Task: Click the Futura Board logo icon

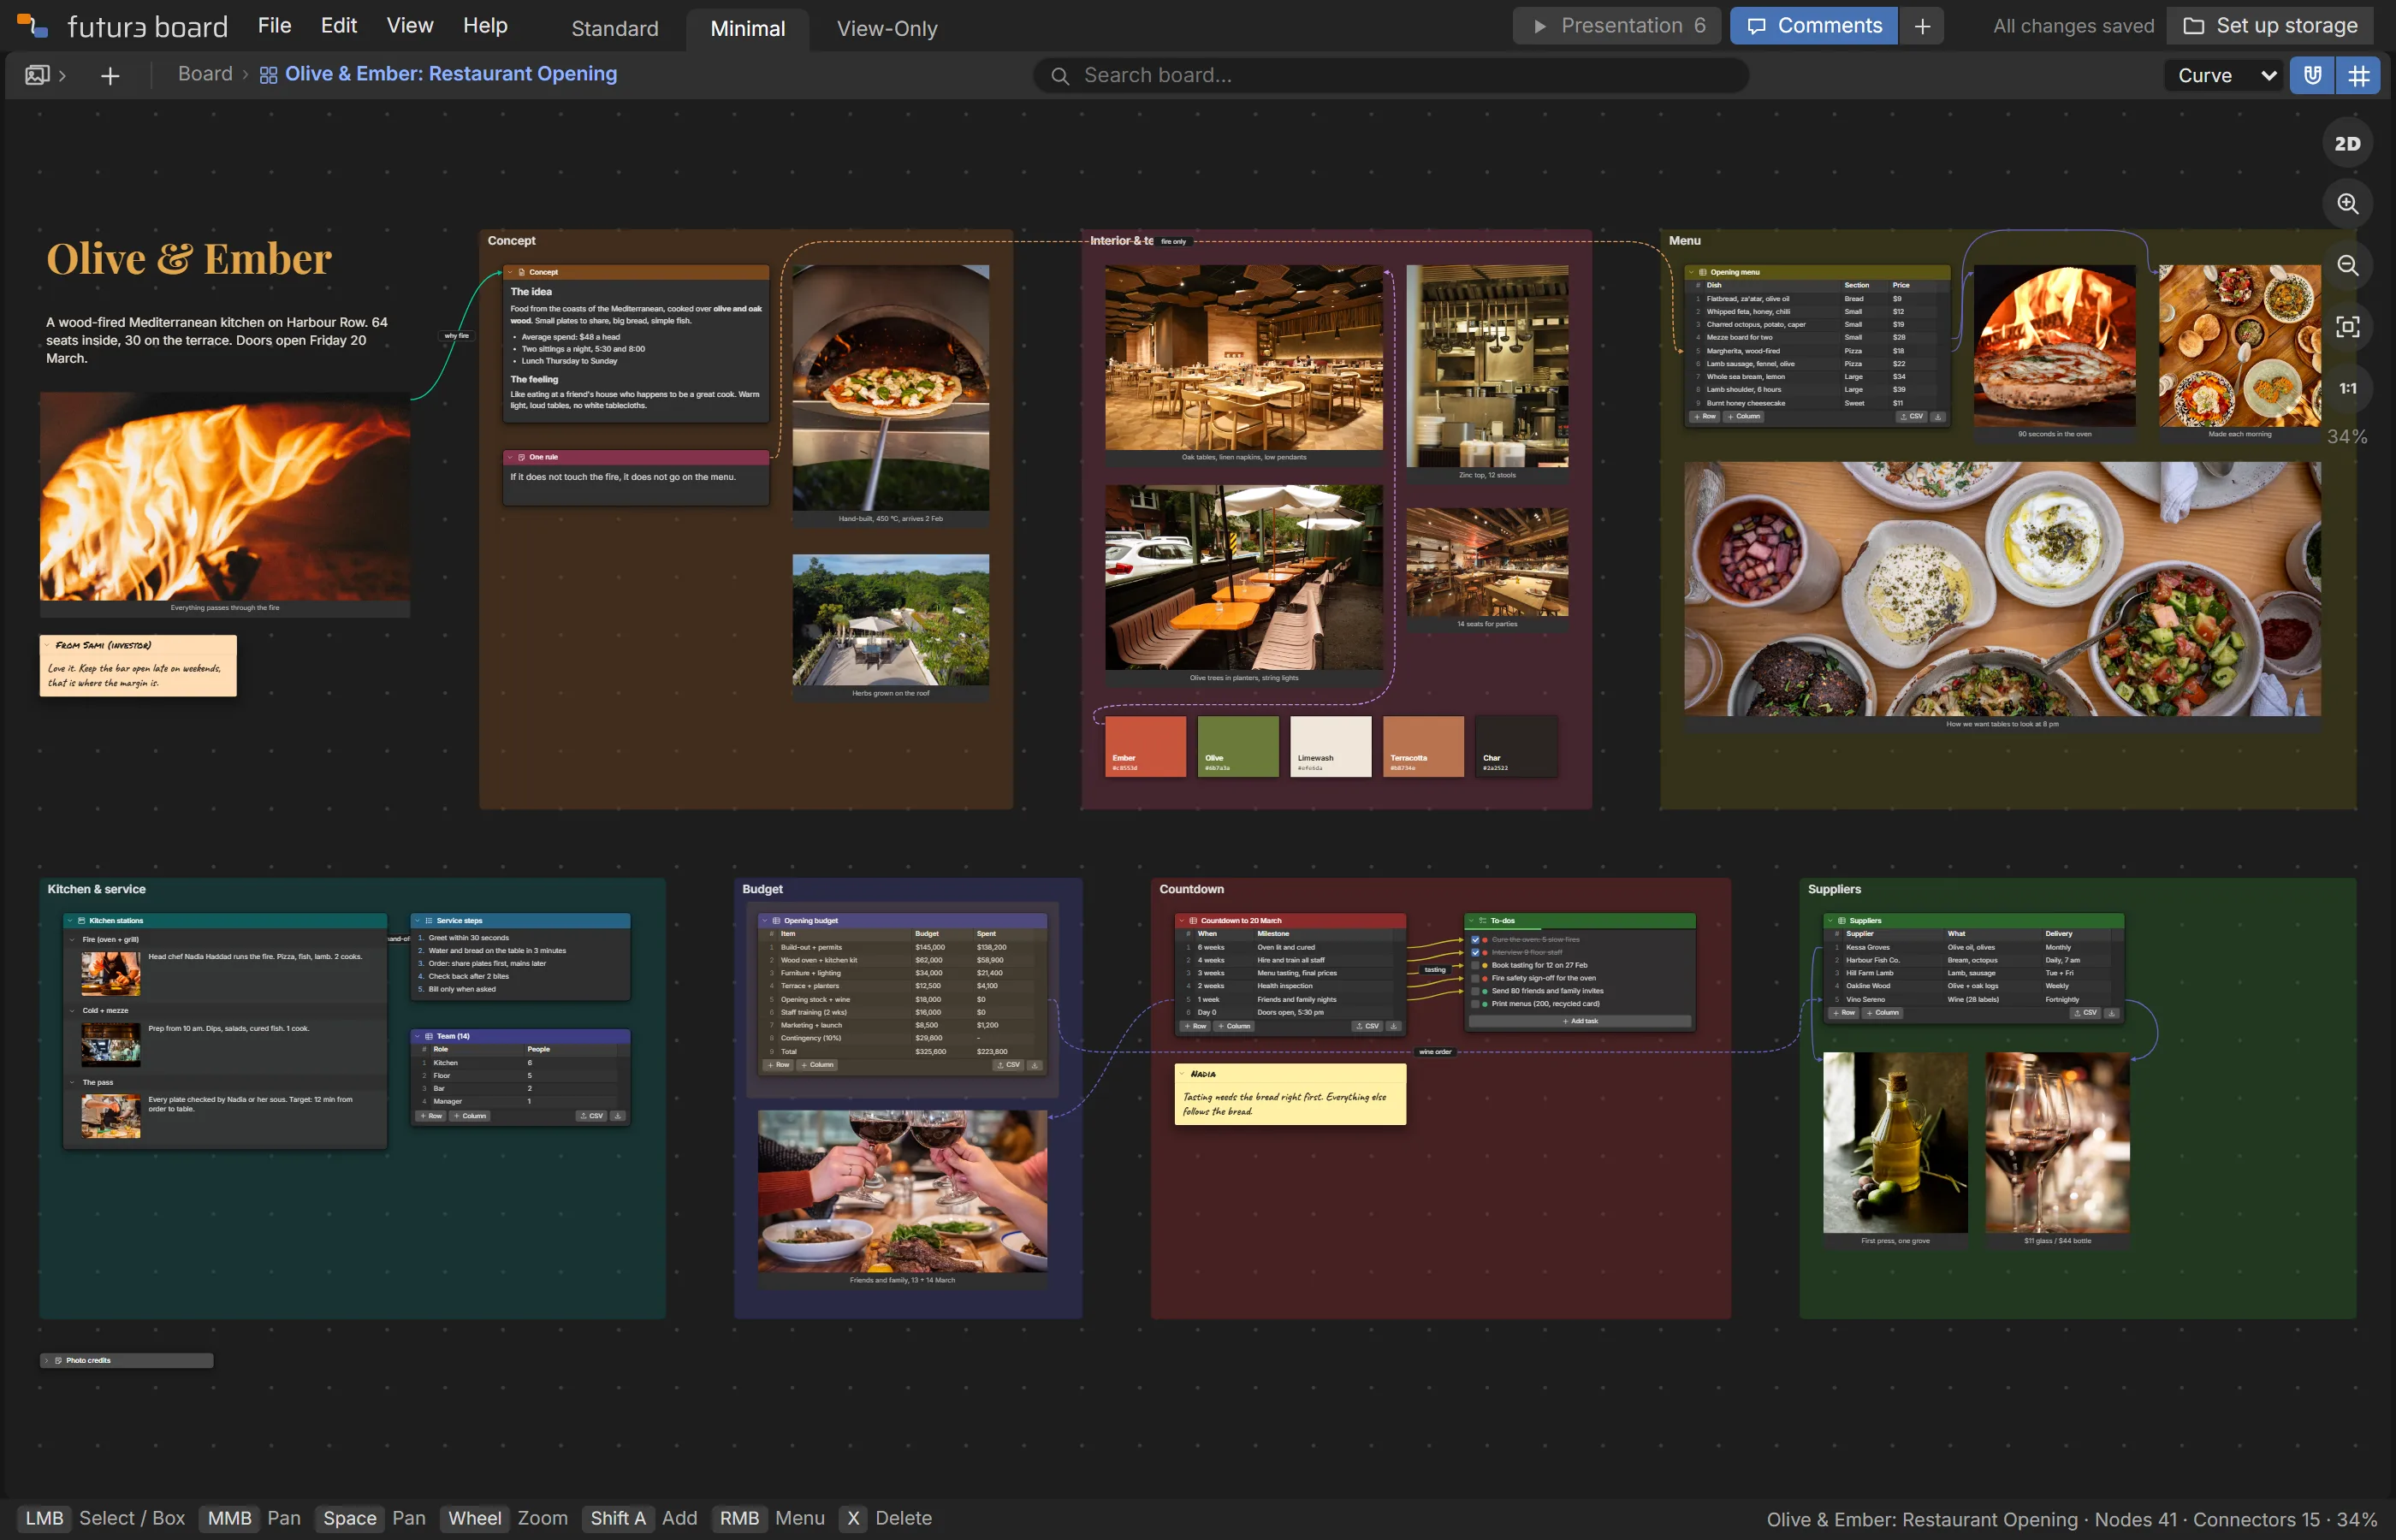Action: point(32,26)
